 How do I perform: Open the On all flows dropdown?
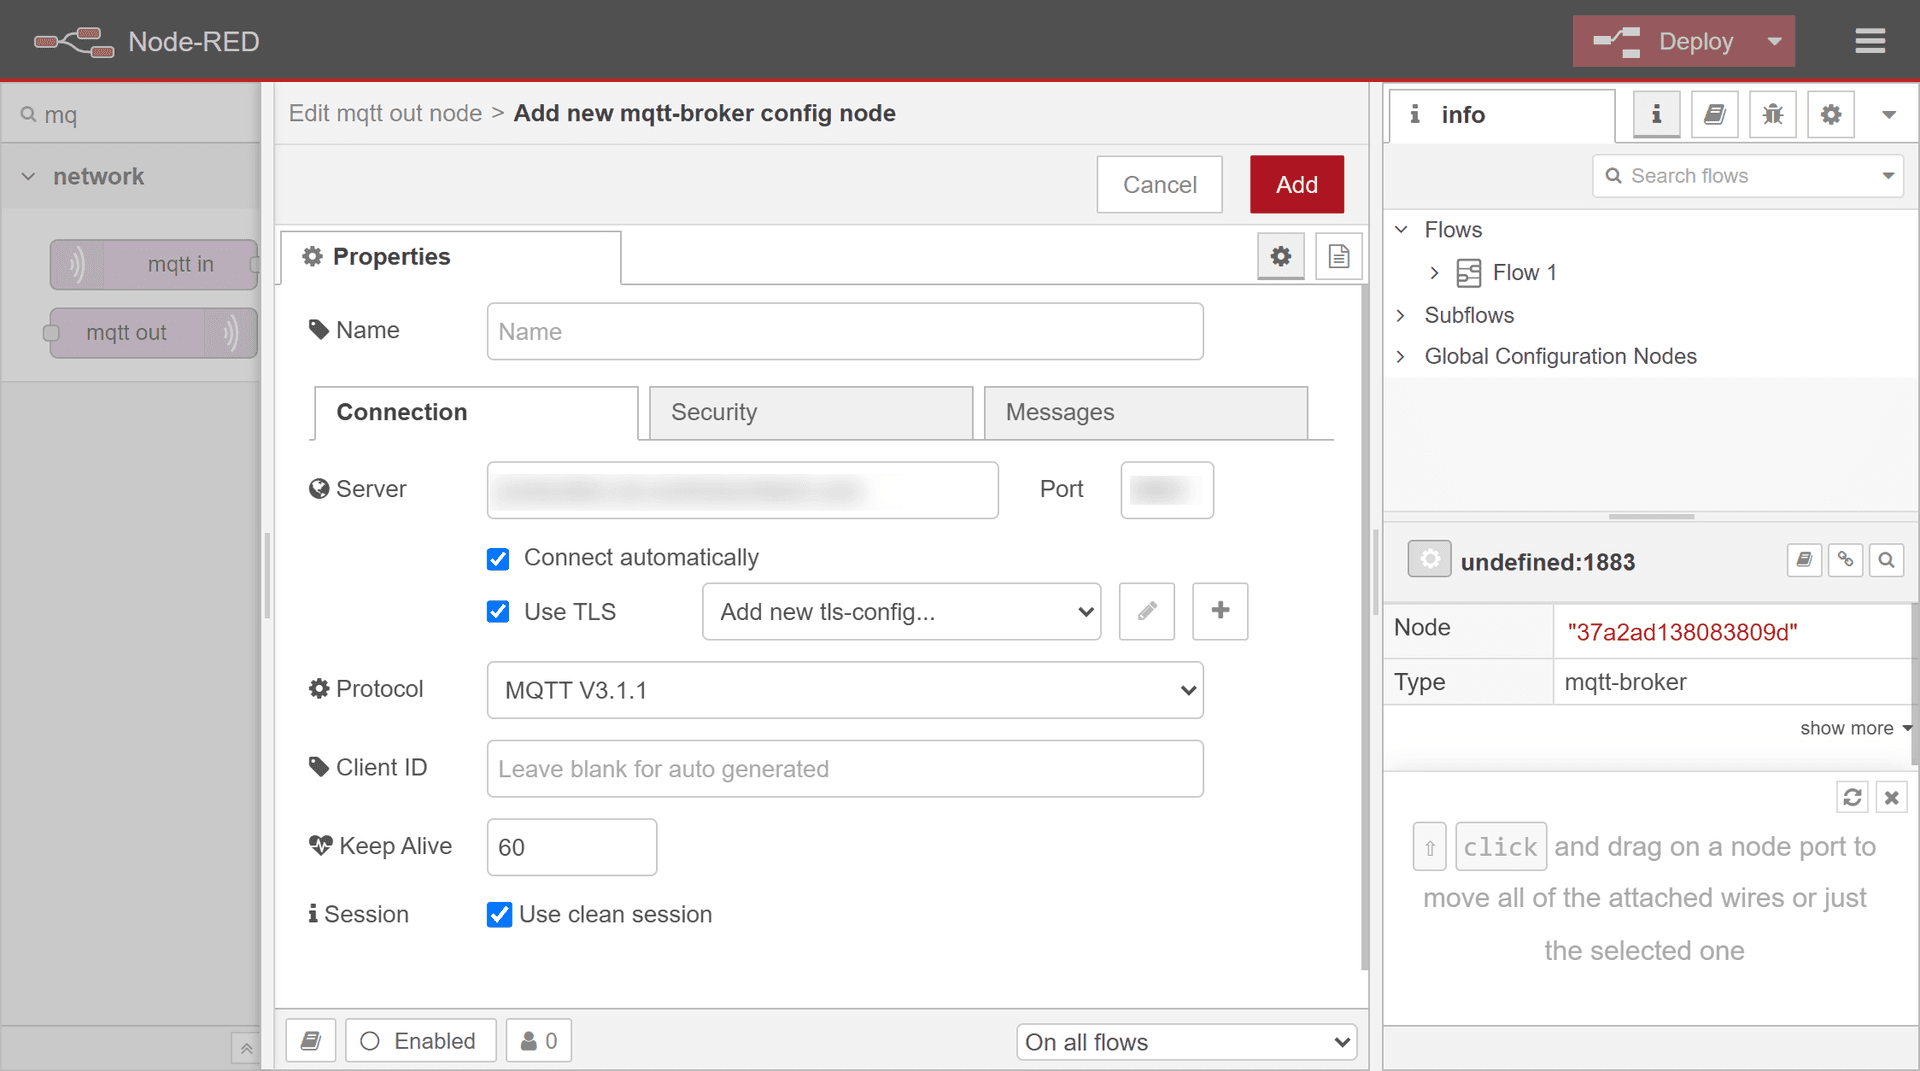tap(1186, 1041)
